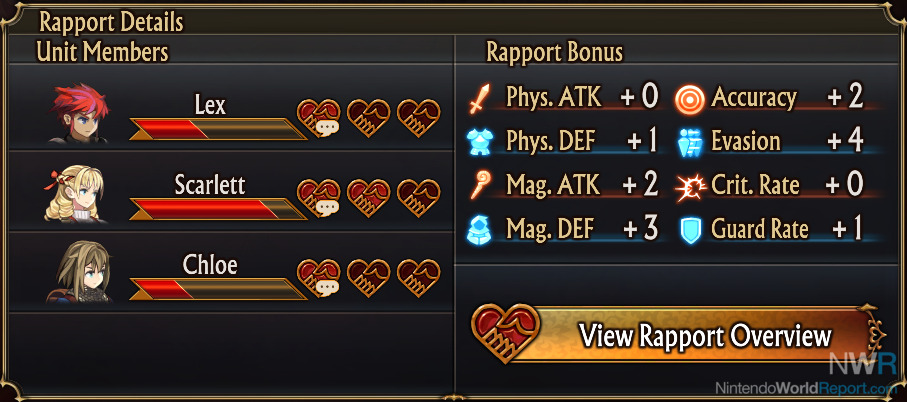
Task: Select Chloe's character portrait
Action: click(x=79, y=272)
